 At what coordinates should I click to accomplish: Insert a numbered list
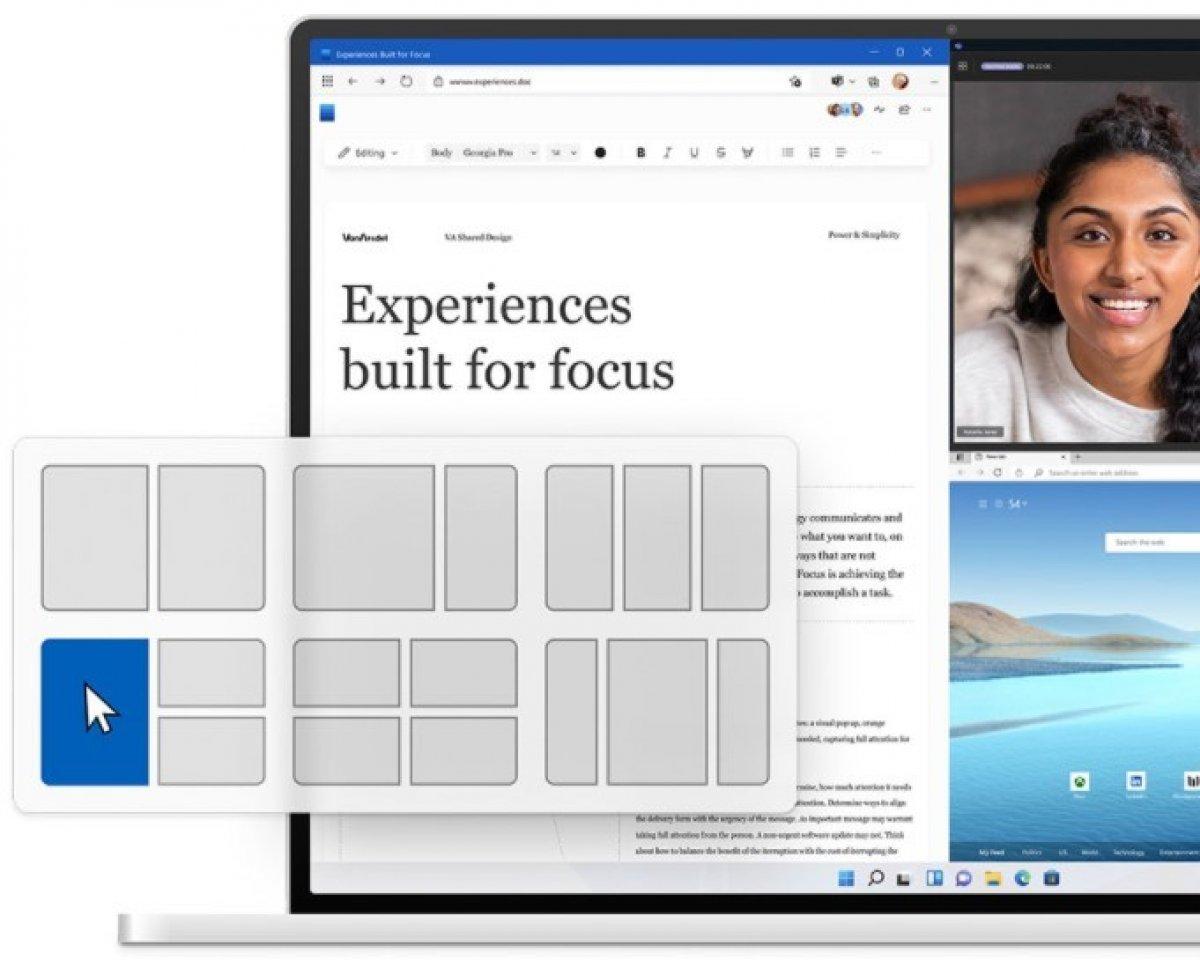tap(814, 153)
